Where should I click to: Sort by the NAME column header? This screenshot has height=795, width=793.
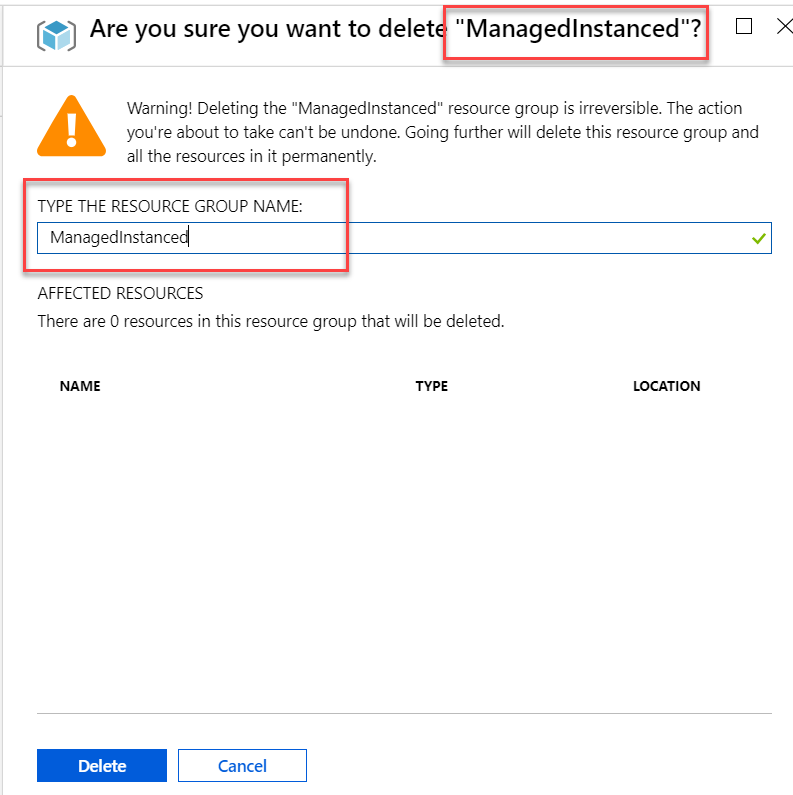[80, 386]
